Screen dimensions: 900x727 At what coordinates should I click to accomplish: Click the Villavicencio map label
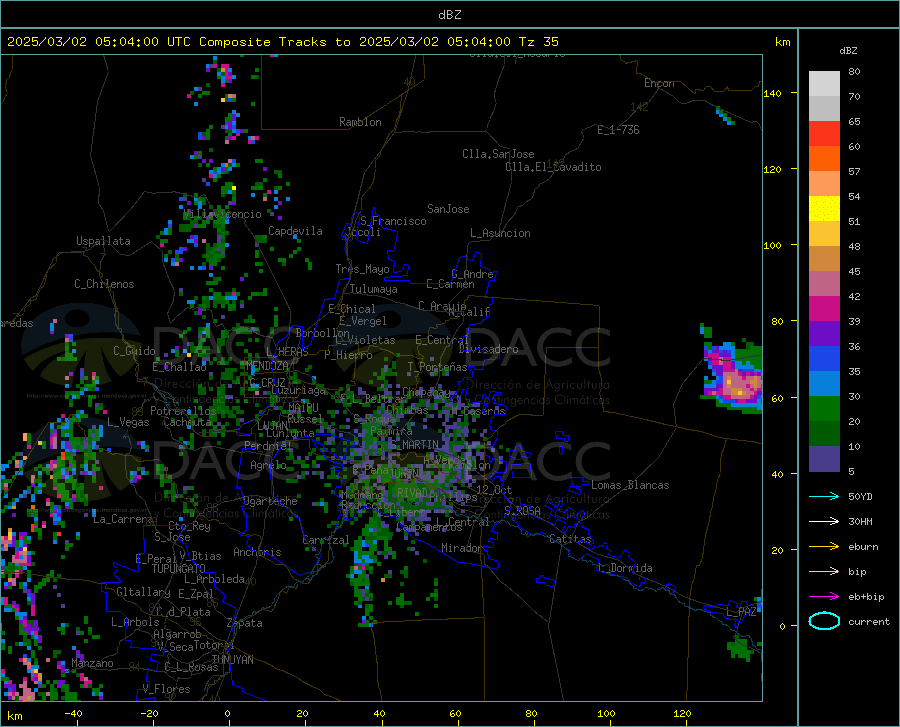[x=223, y=214]
